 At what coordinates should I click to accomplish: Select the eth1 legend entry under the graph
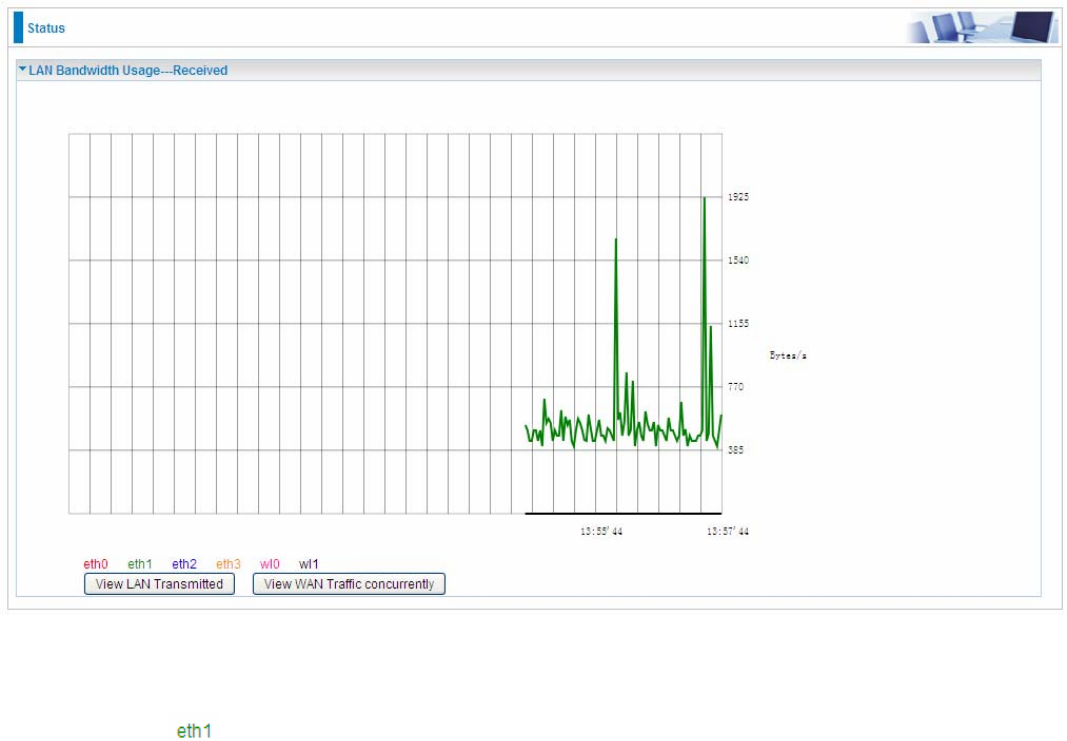pyautogui.click(x=140, y=563)
